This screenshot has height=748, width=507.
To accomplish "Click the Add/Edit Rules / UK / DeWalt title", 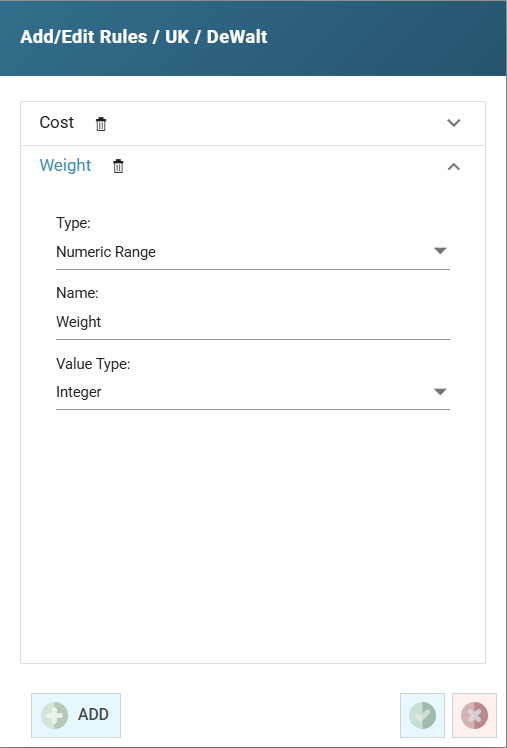I will pyautogui.click(x=144, y=37).
